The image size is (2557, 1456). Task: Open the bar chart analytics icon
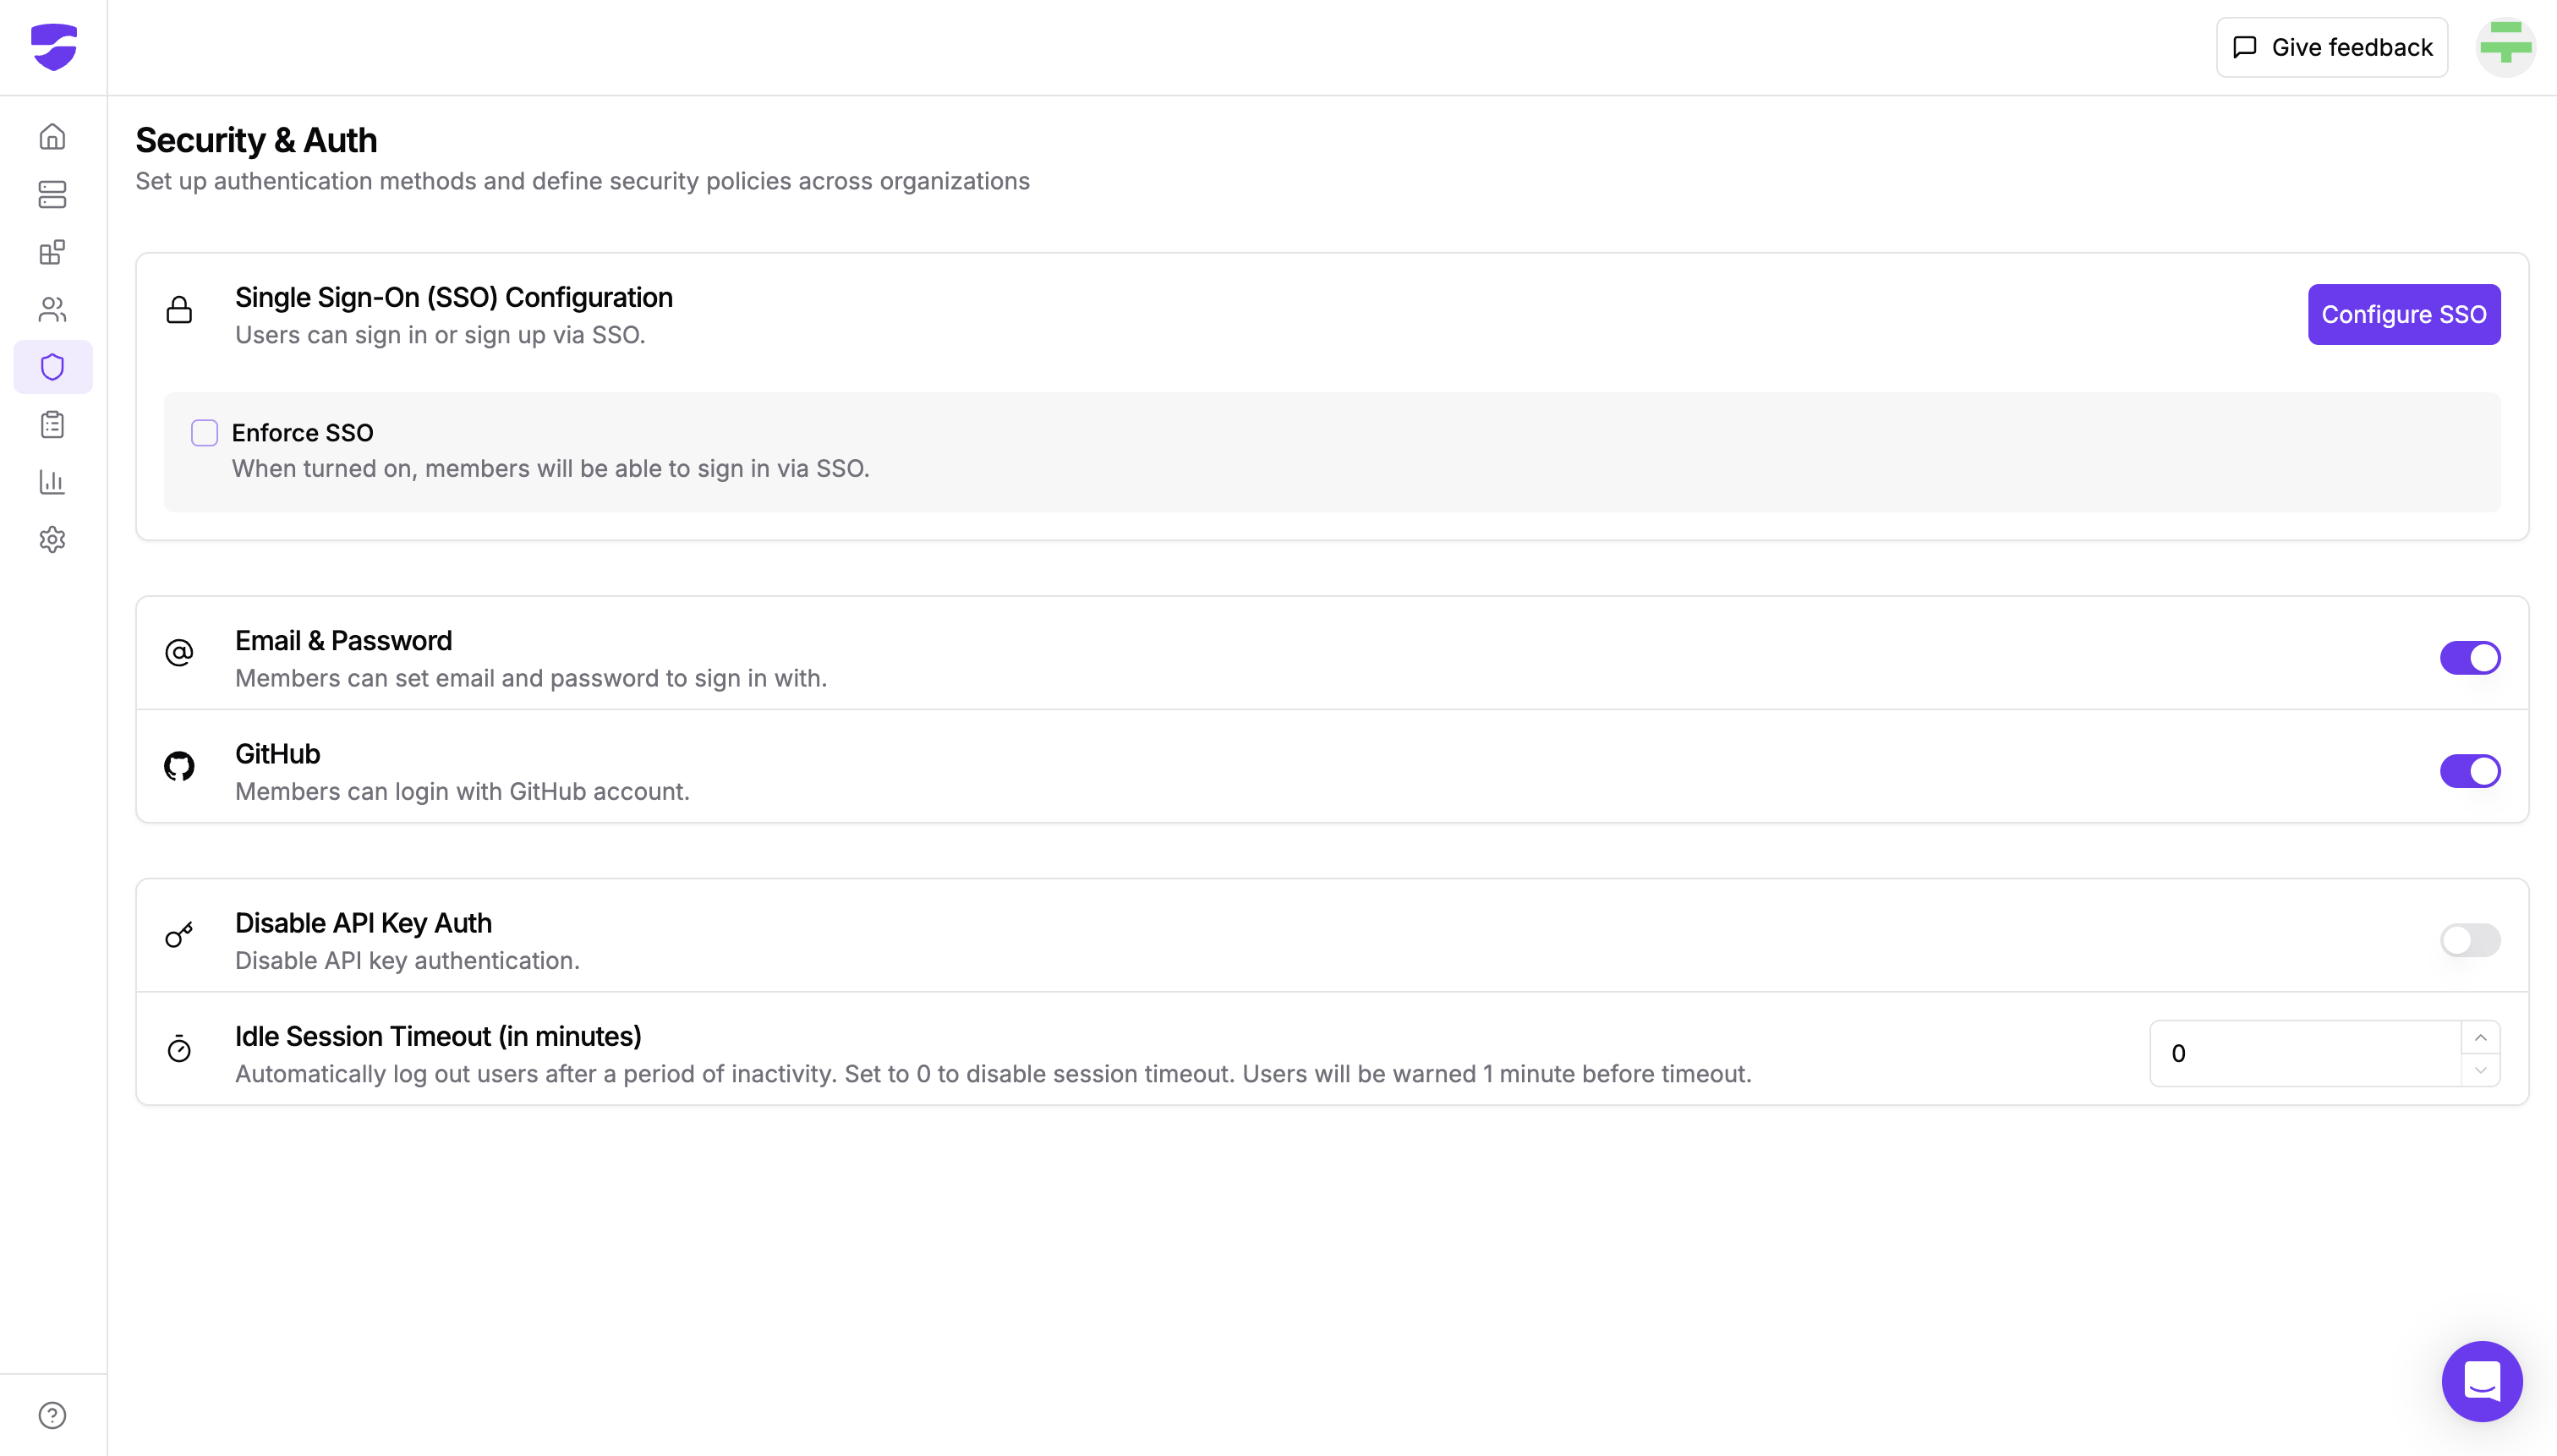(x=52, y=482)
